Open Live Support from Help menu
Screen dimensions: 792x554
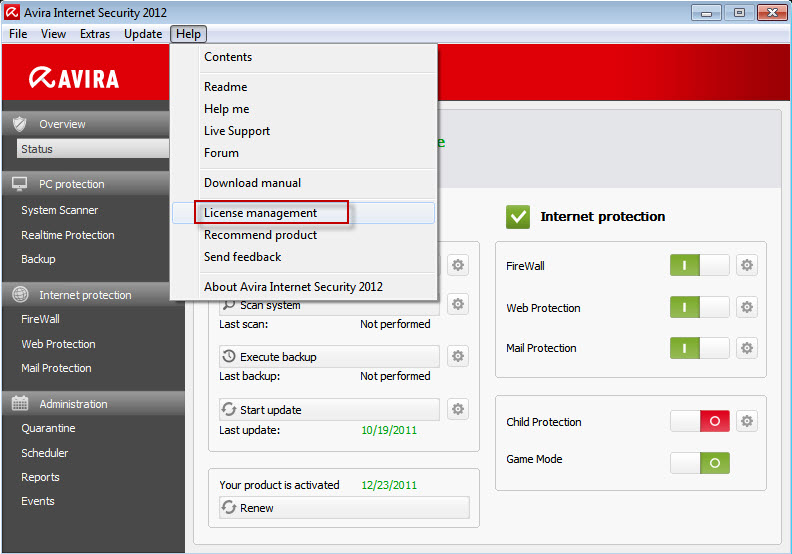(304, 131)
